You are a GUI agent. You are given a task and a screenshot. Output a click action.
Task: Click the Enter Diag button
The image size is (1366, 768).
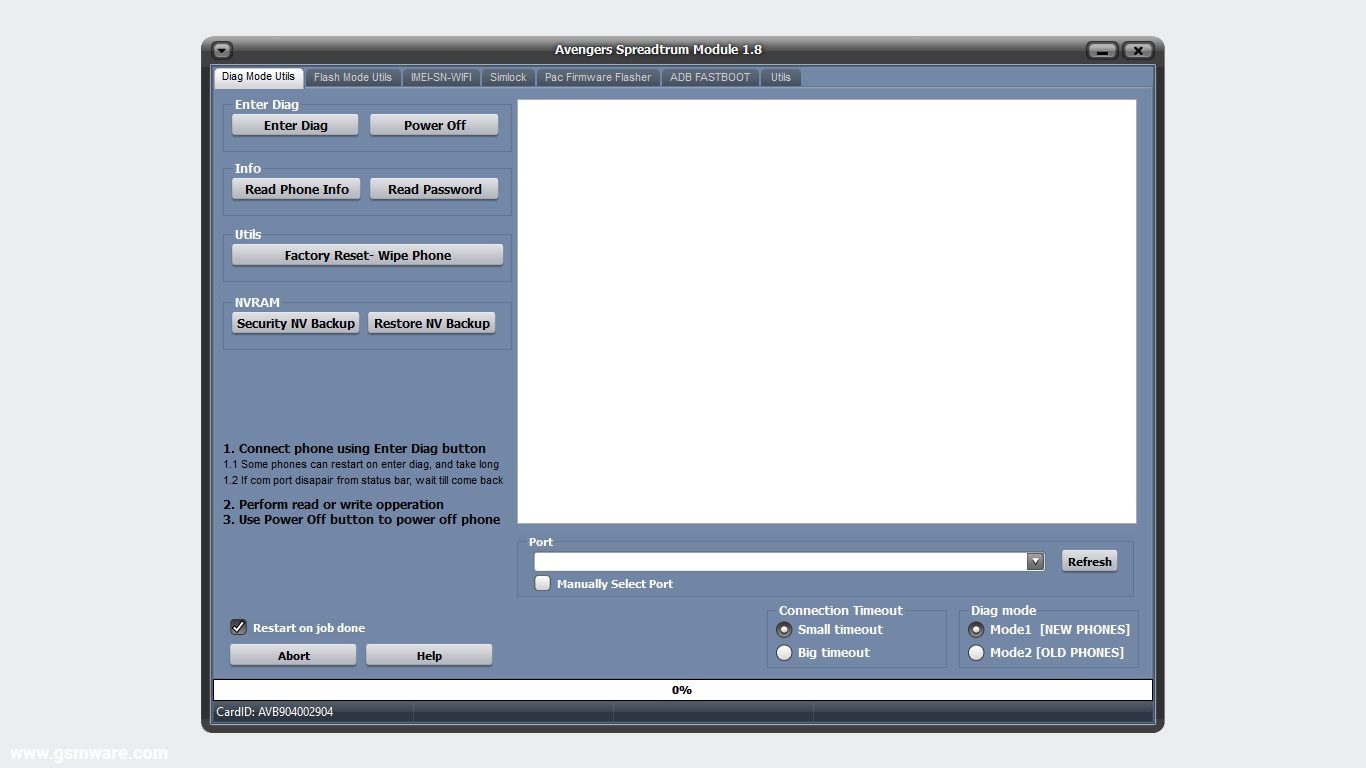[294, 124]
